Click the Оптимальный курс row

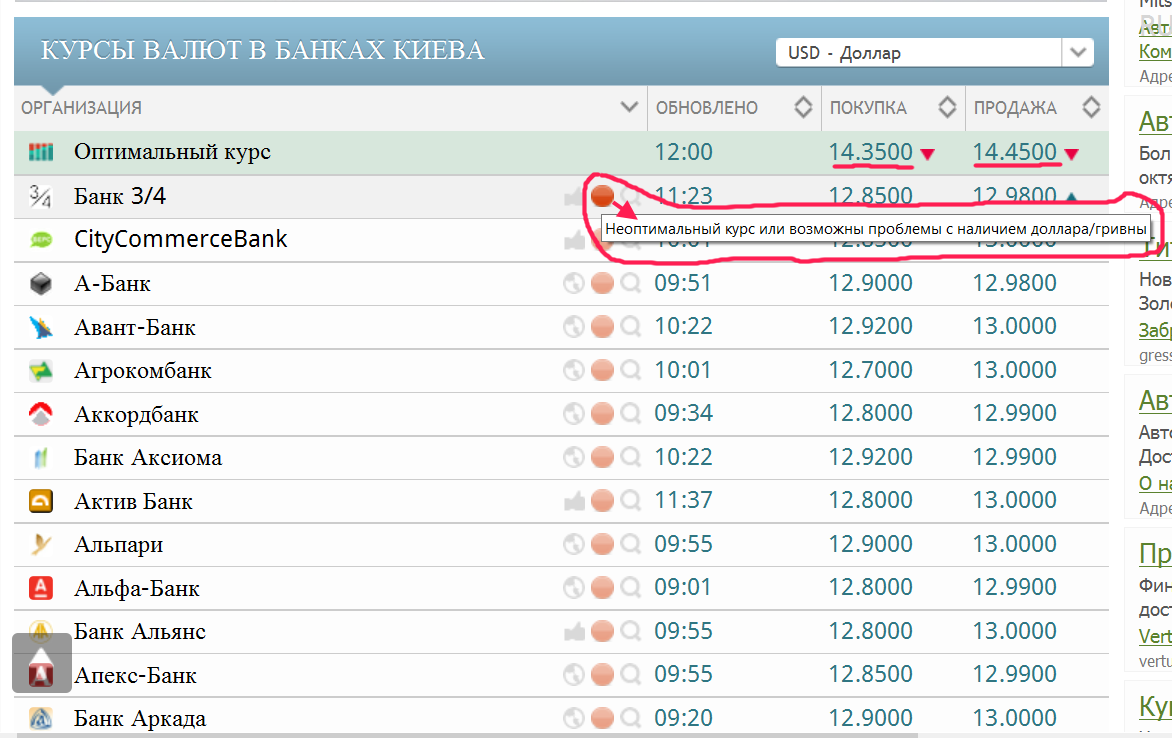point(172,153)
